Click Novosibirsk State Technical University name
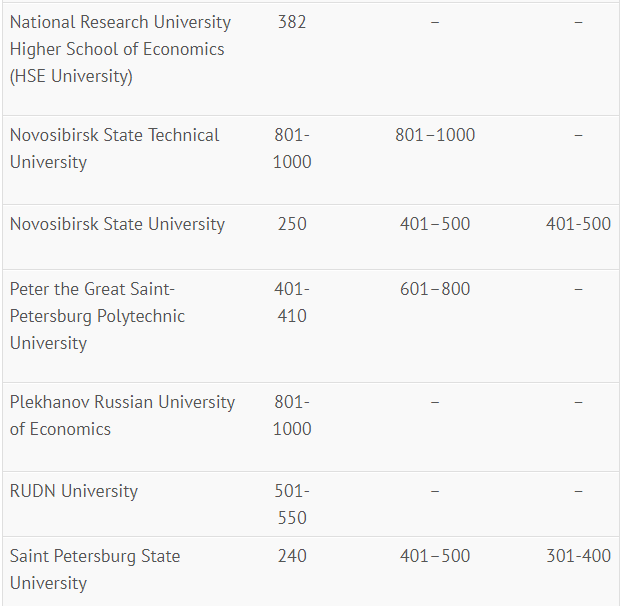This screenshot has width=622, height=606. pos(114,149)
